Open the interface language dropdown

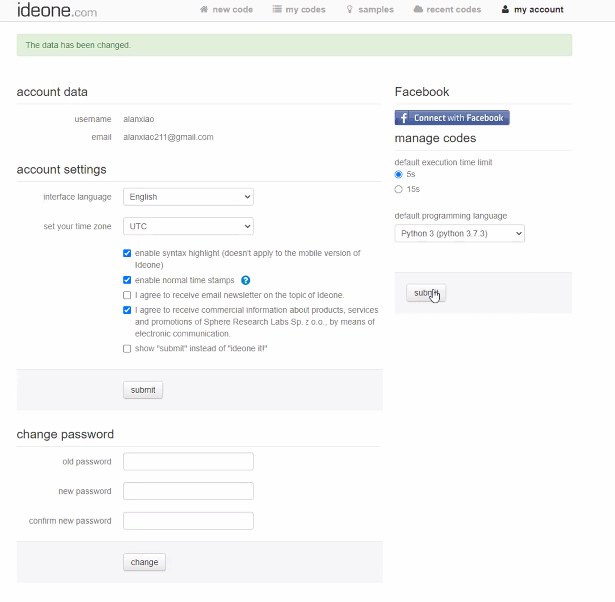tap(188, 197)
